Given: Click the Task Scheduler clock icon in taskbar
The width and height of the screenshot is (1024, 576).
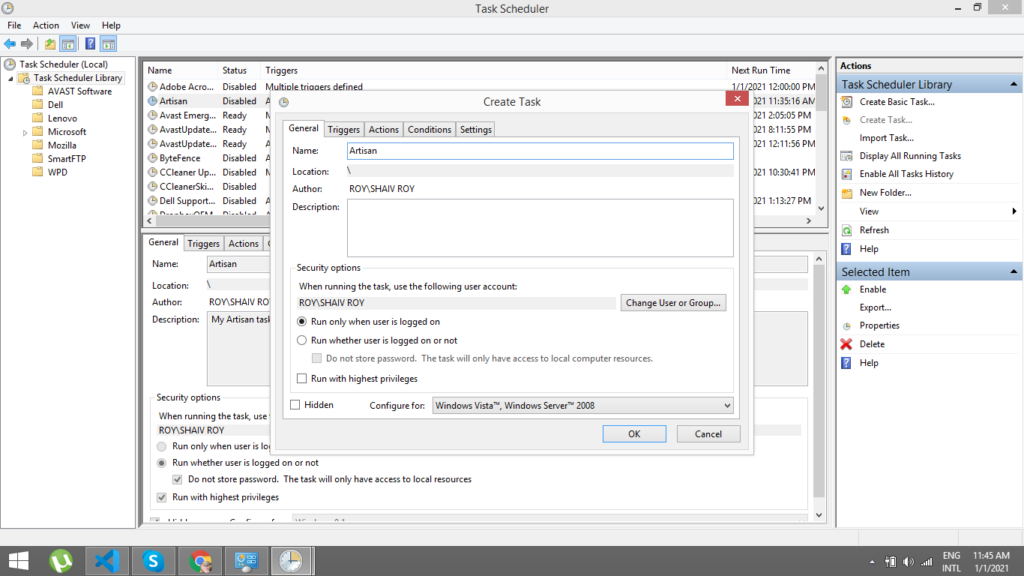Looking at the screenshot, I should click(x=291, y=561).
